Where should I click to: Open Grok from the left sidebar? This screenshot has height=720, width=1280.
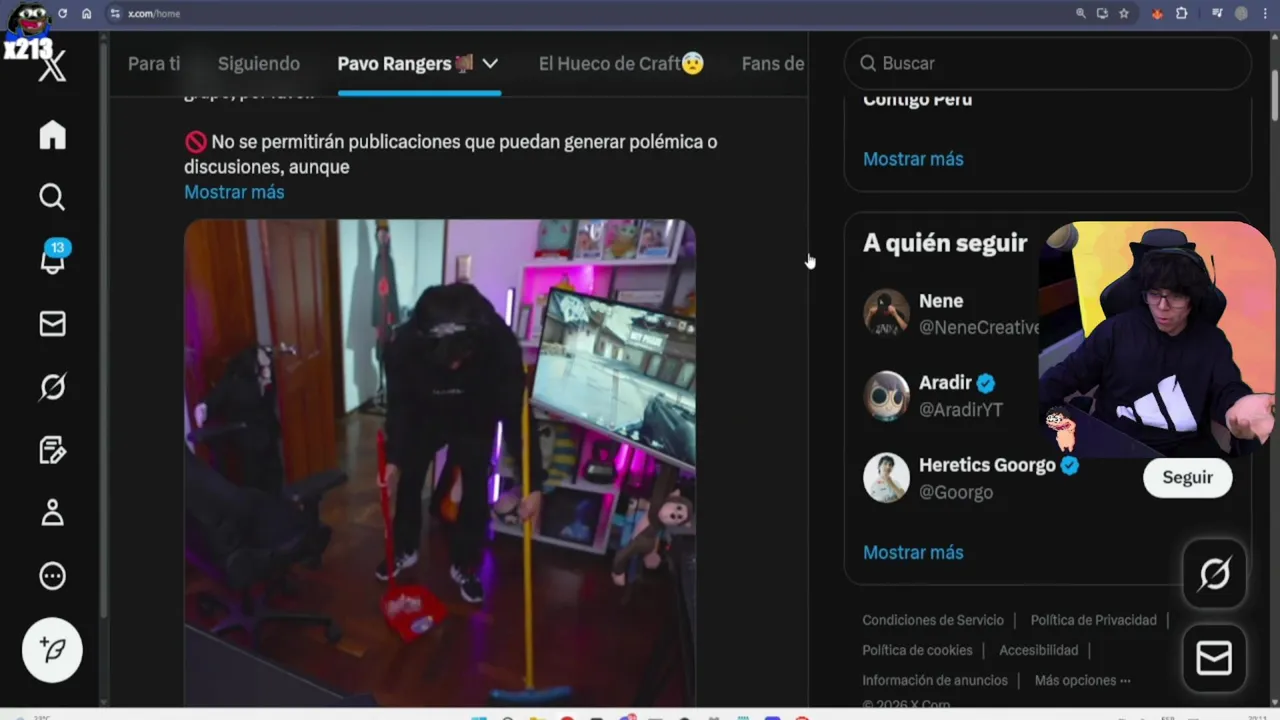(x=52, y=387)
